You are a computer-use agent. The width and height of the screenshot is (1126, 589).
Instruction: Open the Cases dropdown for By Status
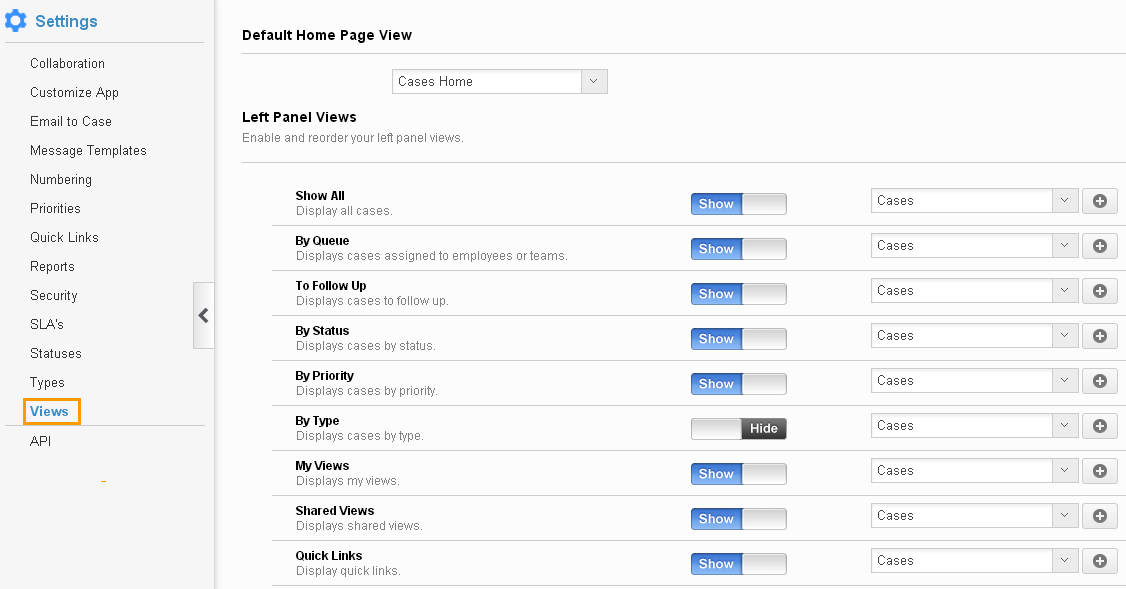tap(974, 335)
